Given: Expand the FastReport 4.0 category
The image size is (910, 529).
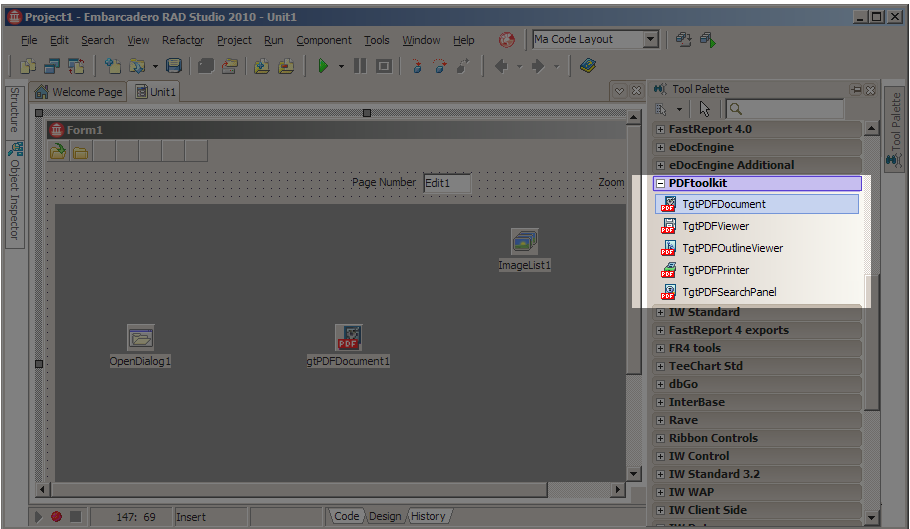Looking at the screenshot, I should click(660, 129).
